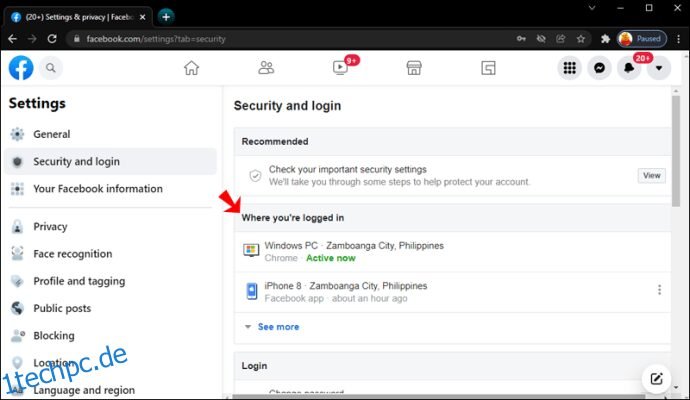The width and height of the screenshot is (690, 400).
Task: Click the new message compose icon
Action: click(656, 378)
